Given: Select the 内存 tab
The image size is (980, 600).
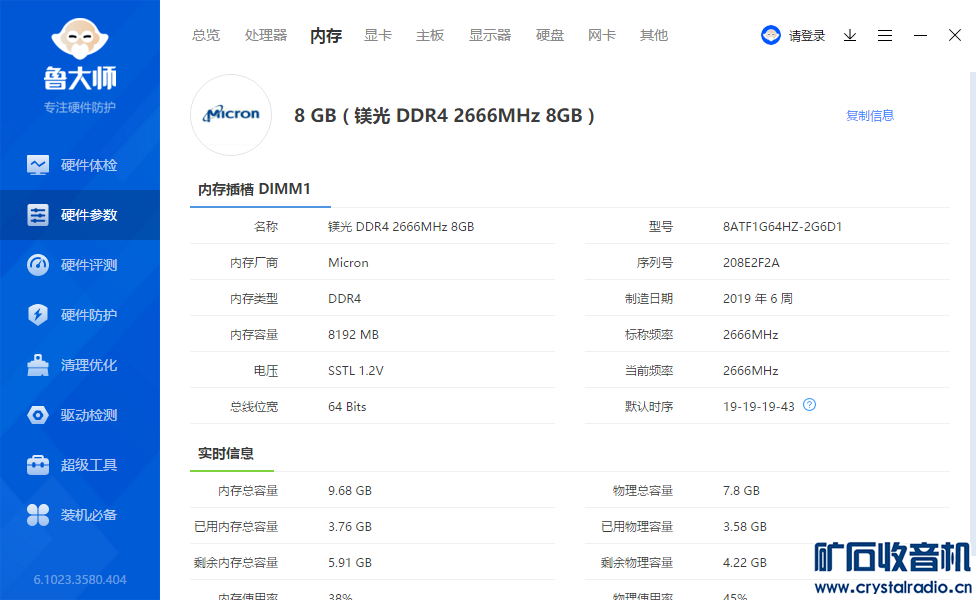Looking at the screenshot, I should (x=326, y=36).
